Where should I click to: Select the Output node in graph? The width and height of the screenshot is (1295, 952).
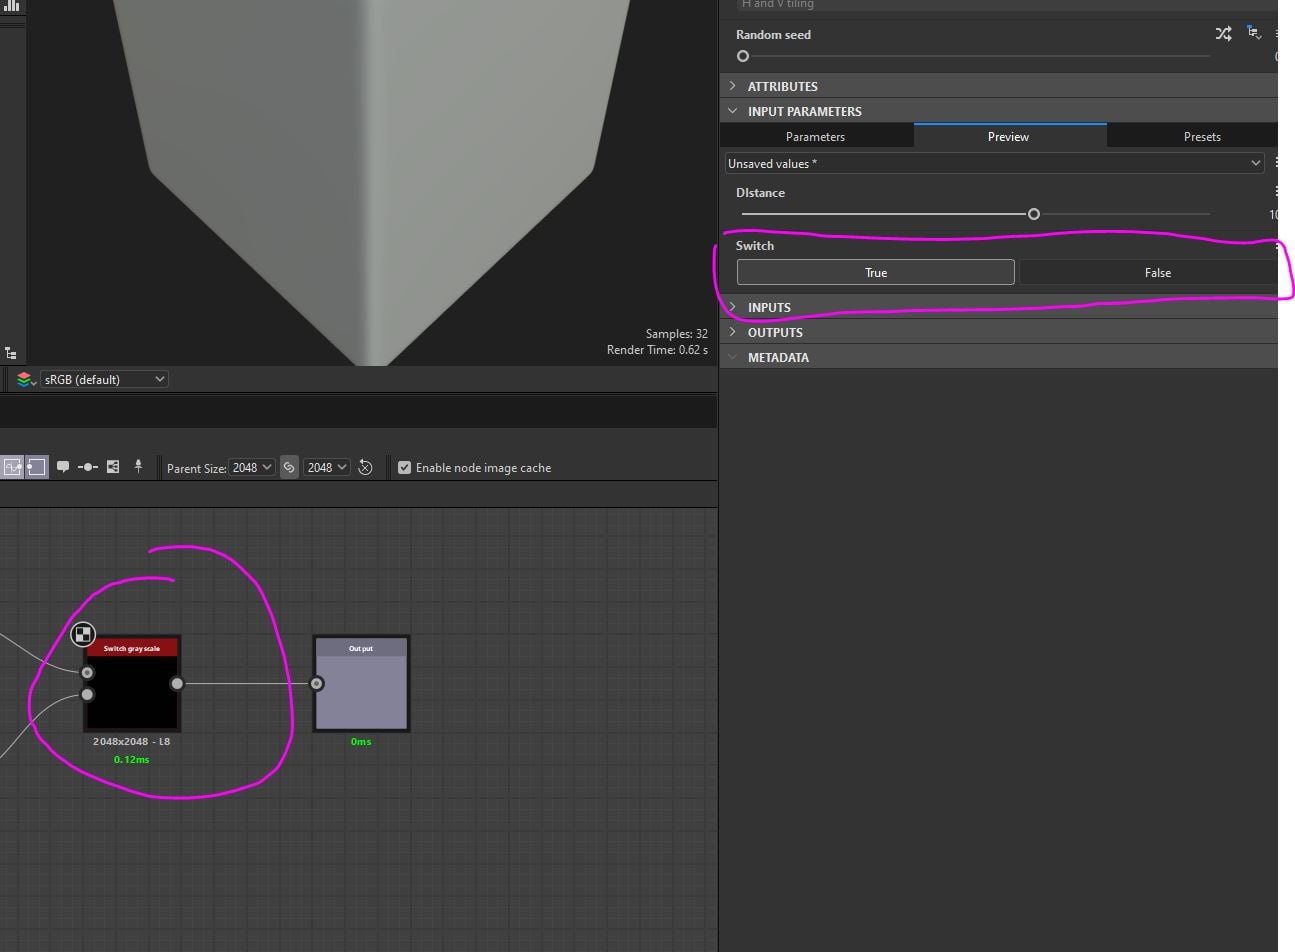coord(361,690)
